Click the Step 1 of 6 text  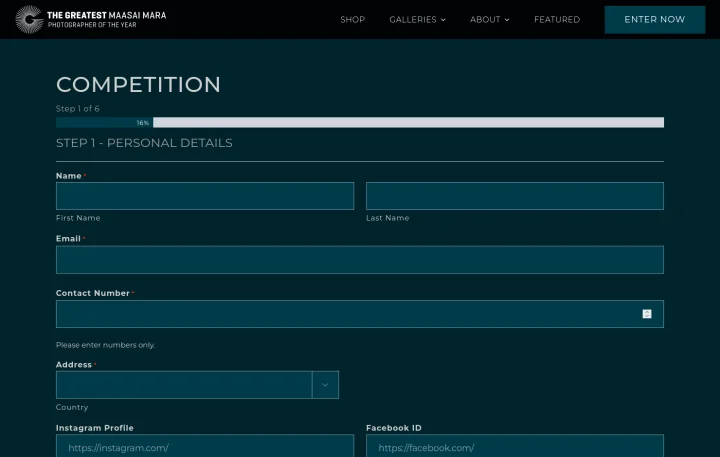pyautogui.click(x=78, y=108)
